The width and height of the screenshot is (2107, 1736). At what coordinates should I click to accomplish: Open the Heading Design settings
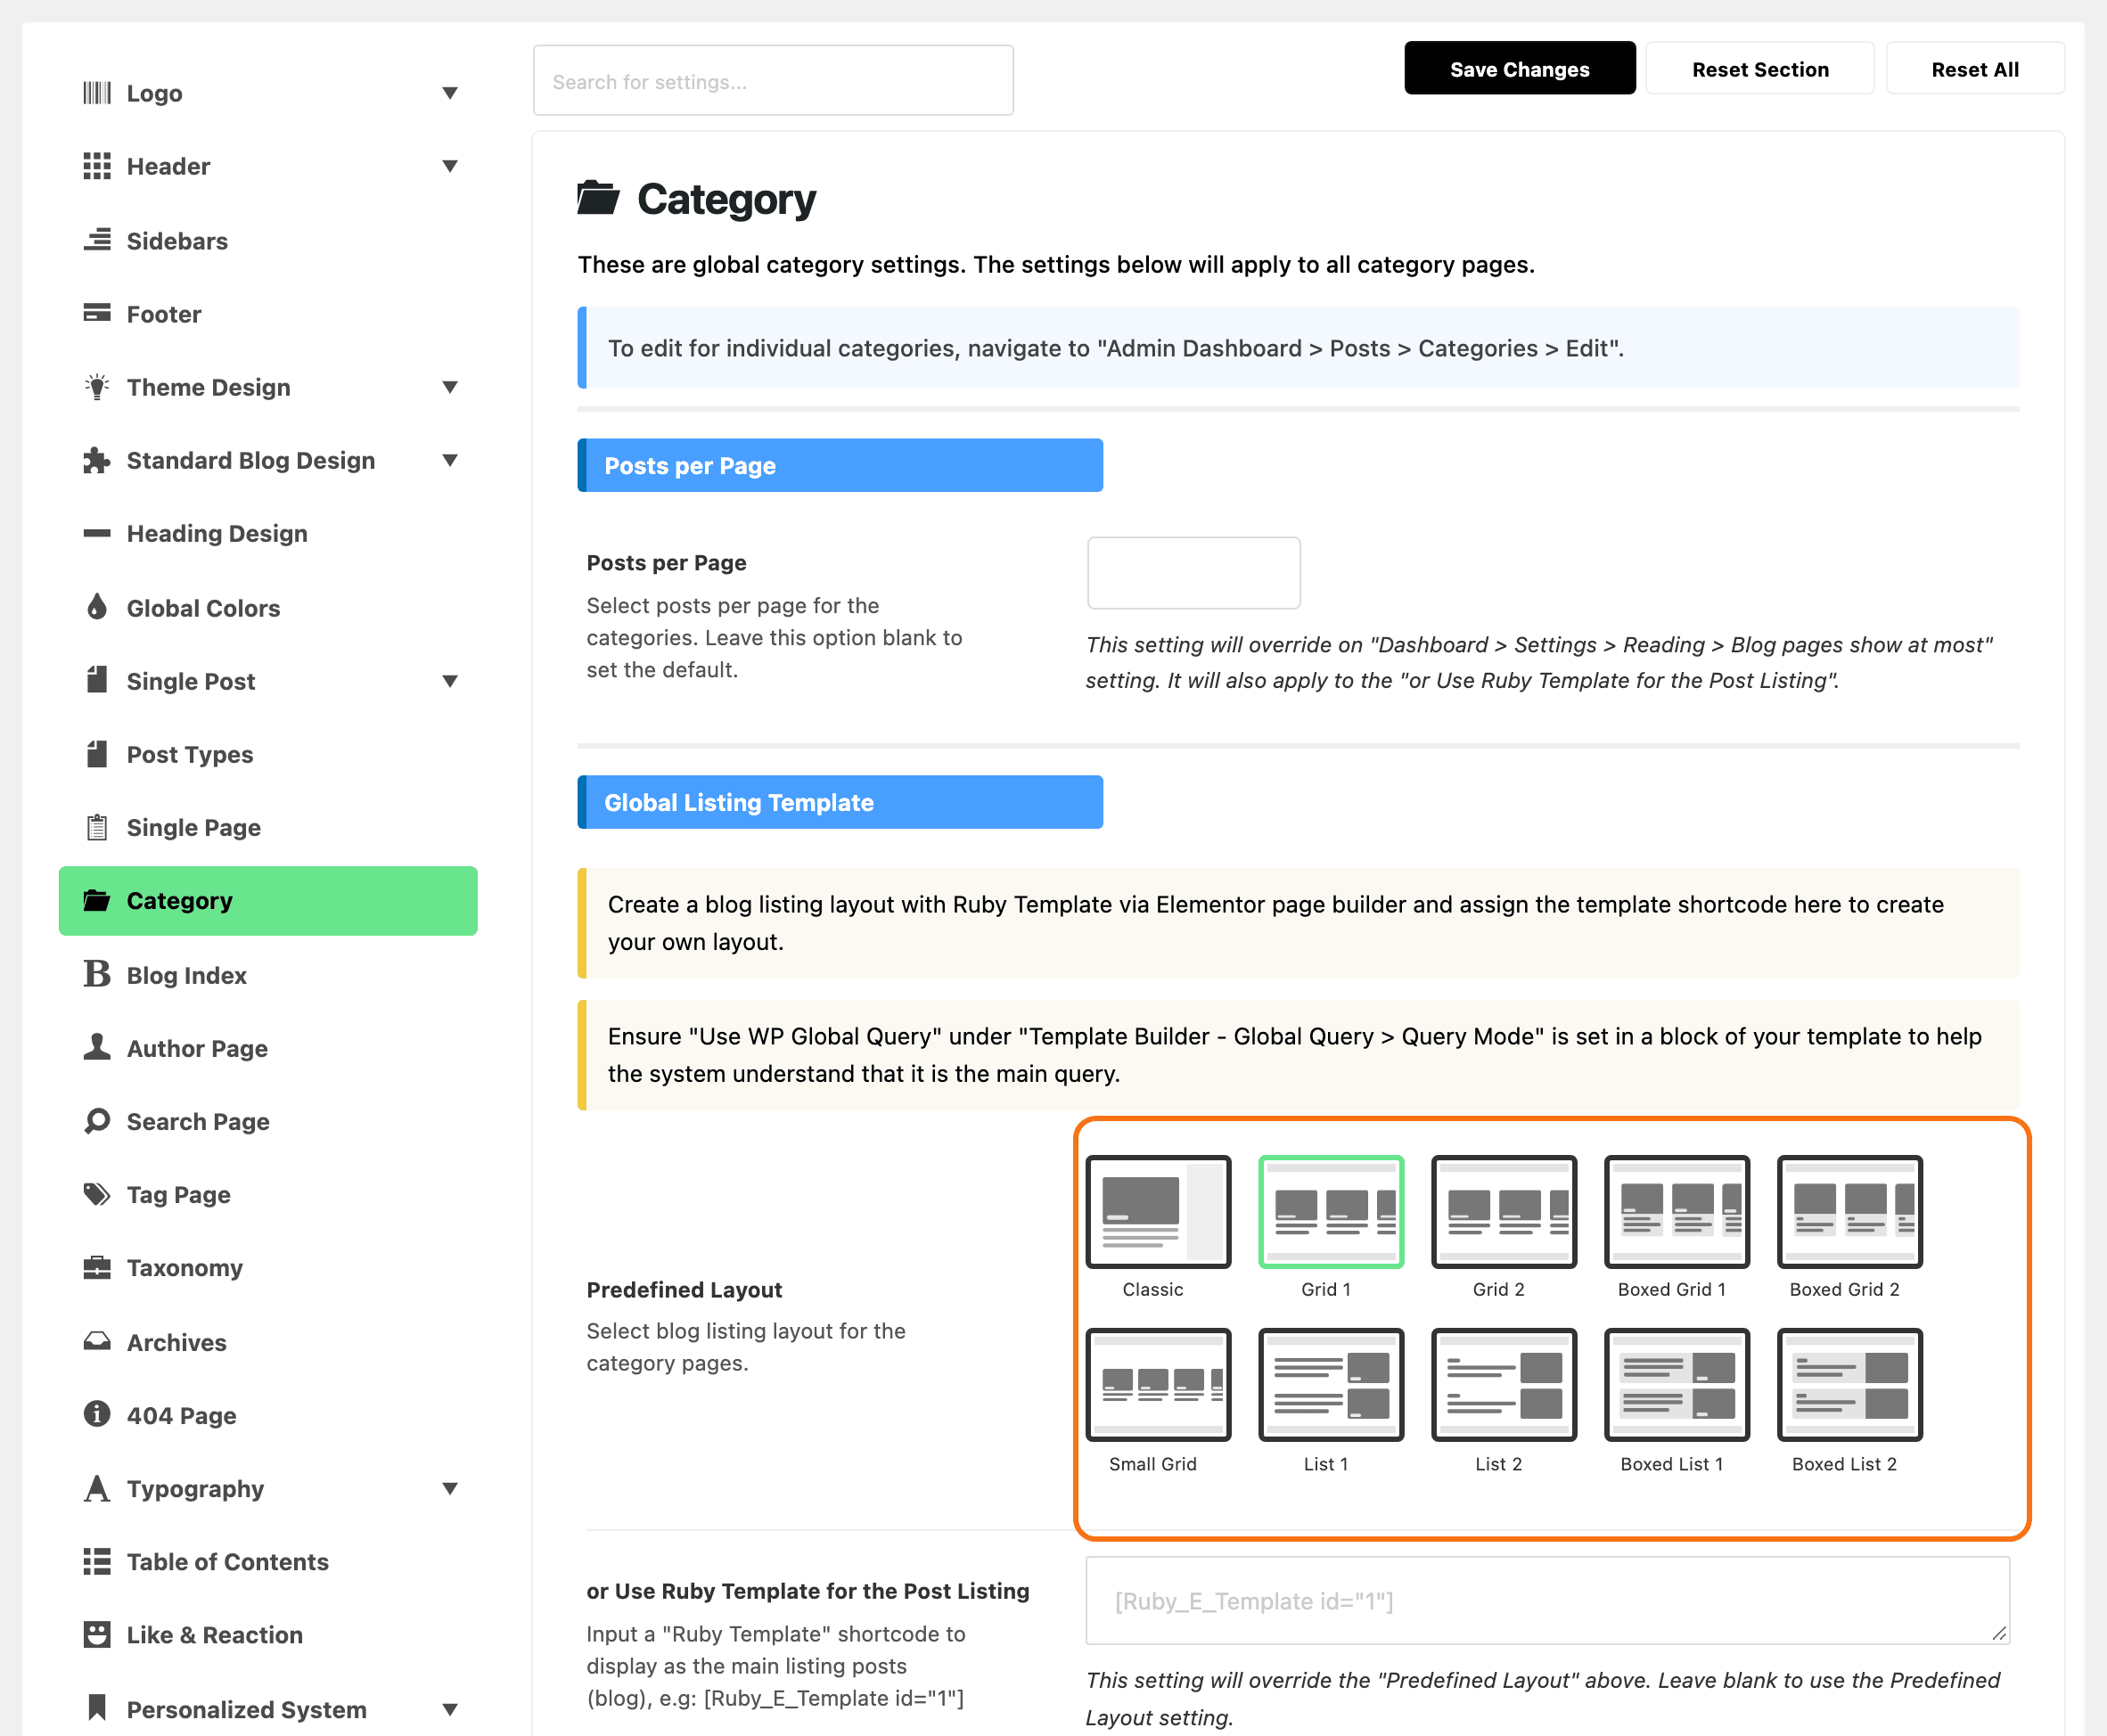pyautogui.click(x=268, y=533)
